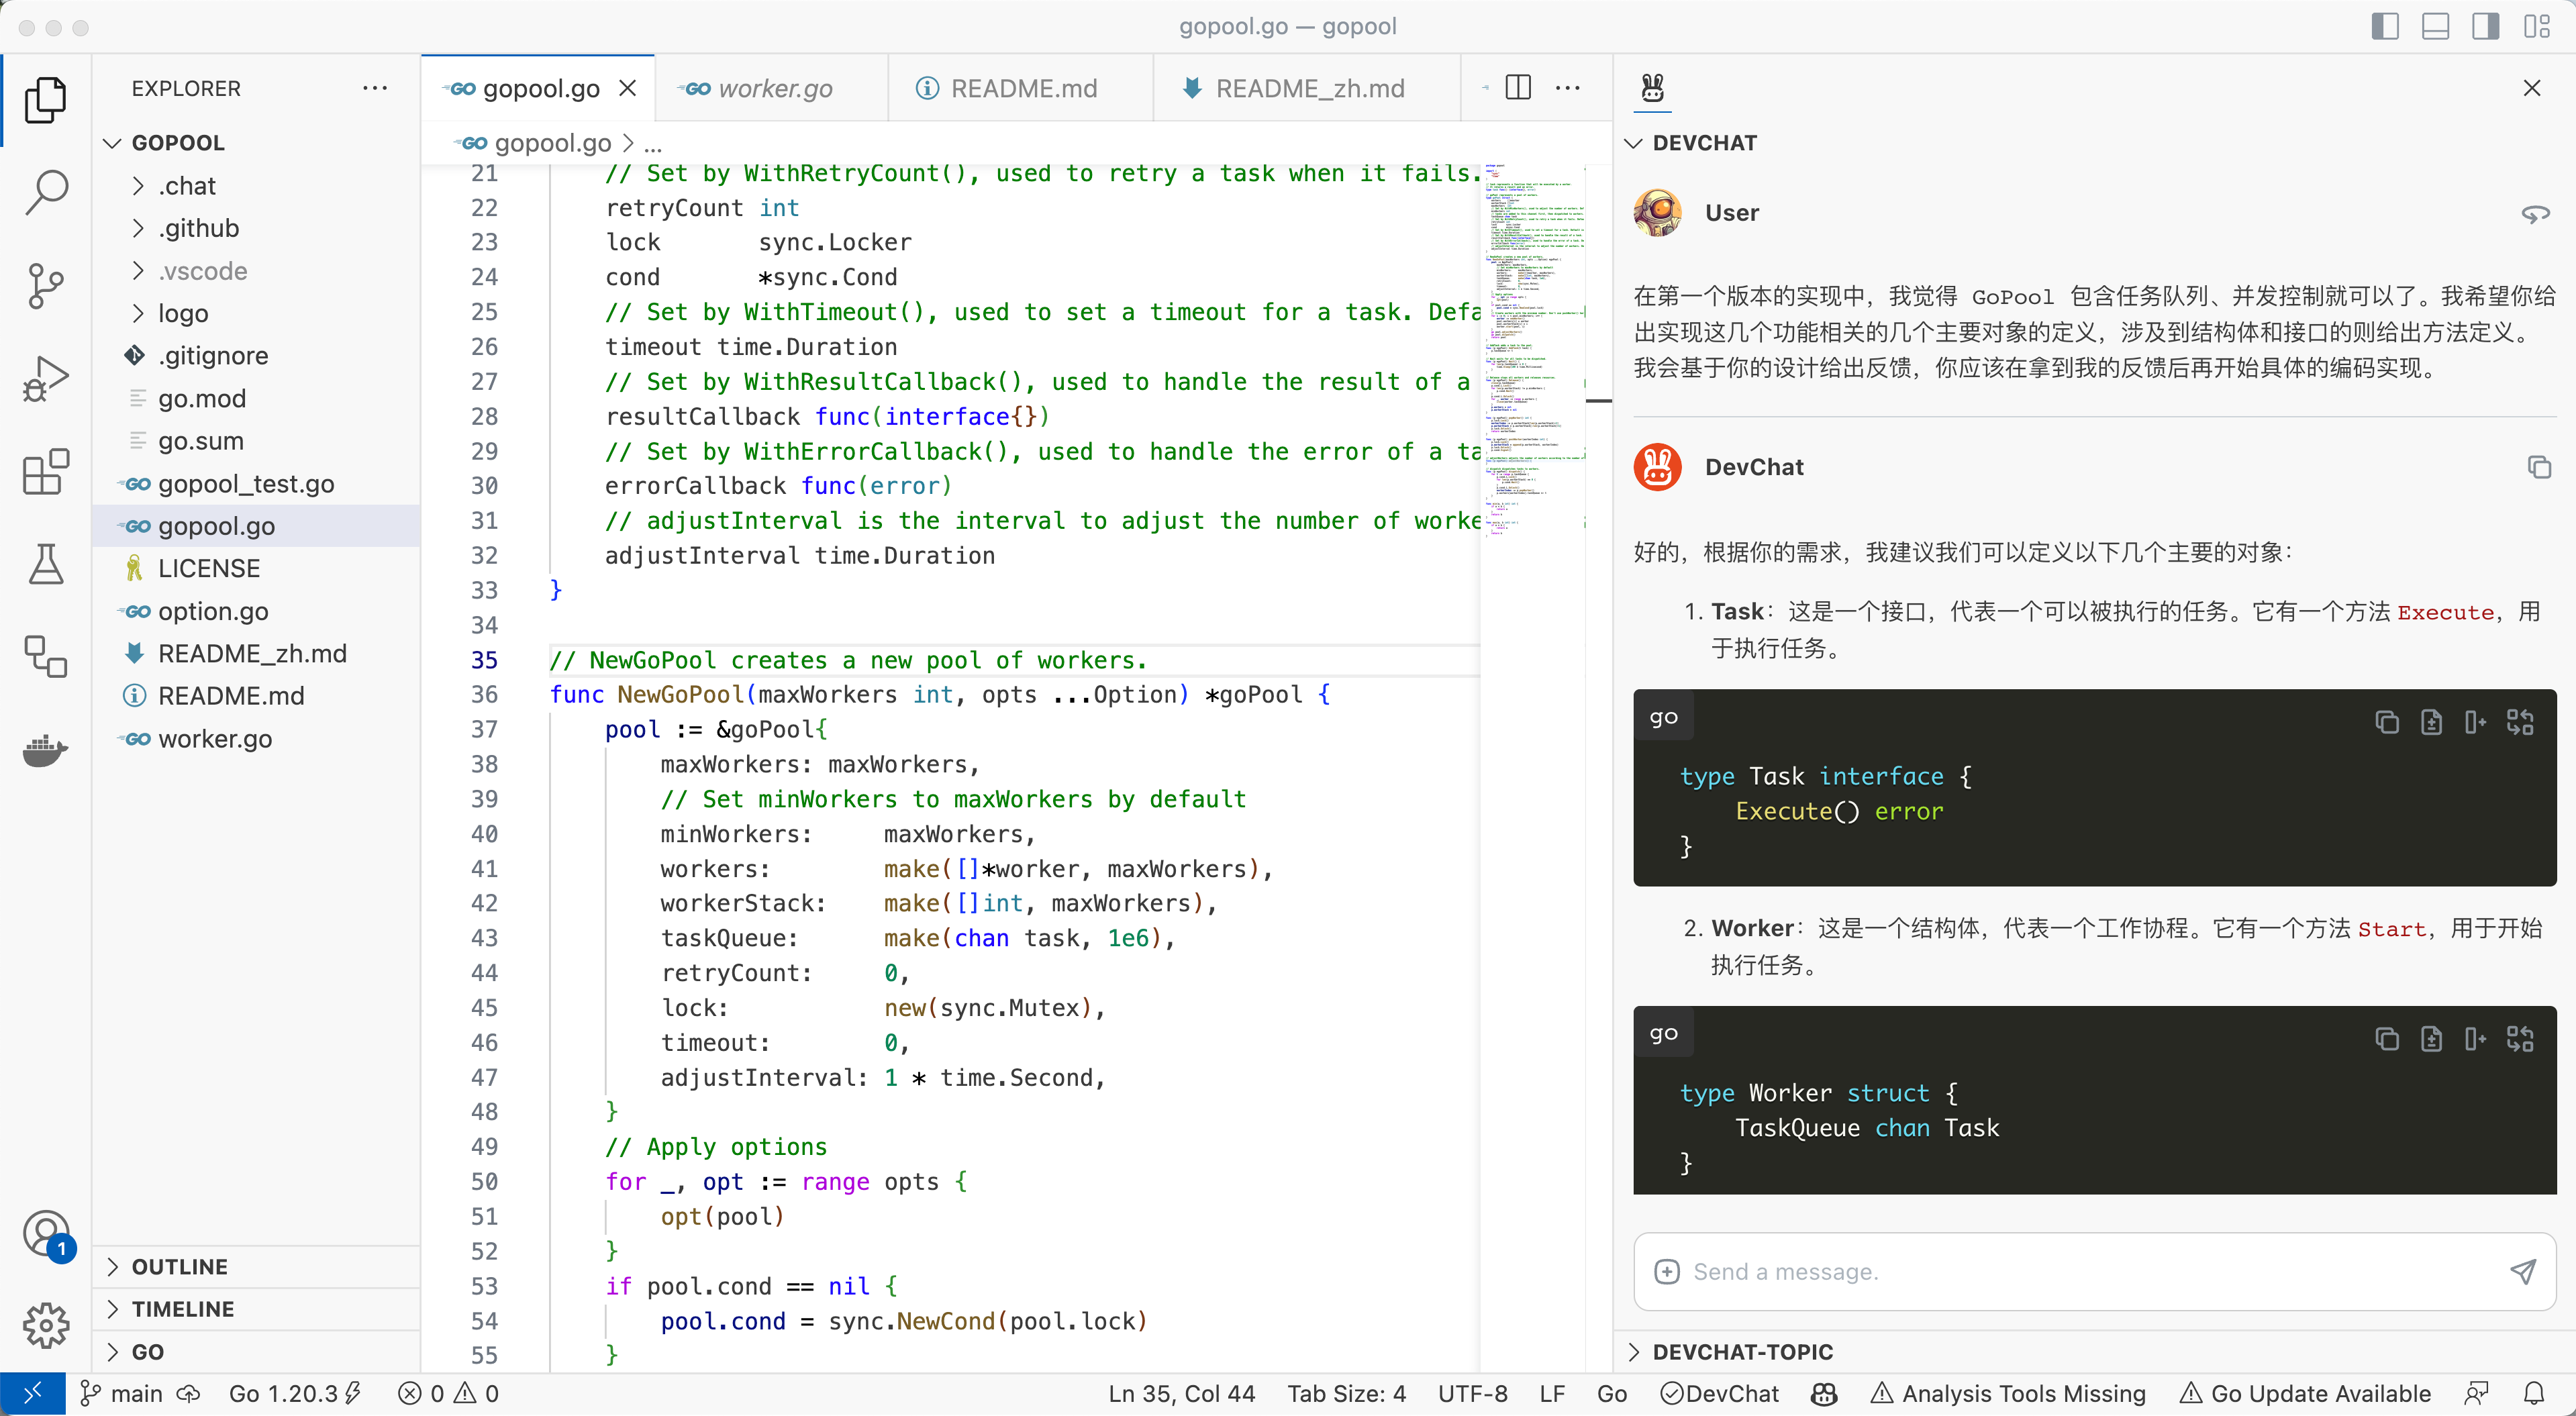The height and width of the screenshot is (1416, 2576).
Task: Send the chat message in DevChat
Action: [2523, 1271]
